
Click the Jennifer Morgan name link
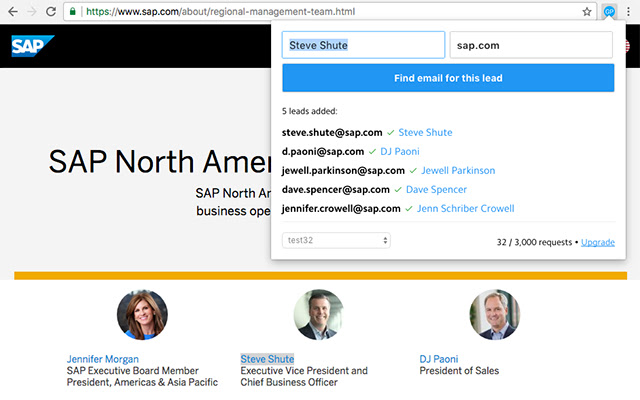(103, 359)
